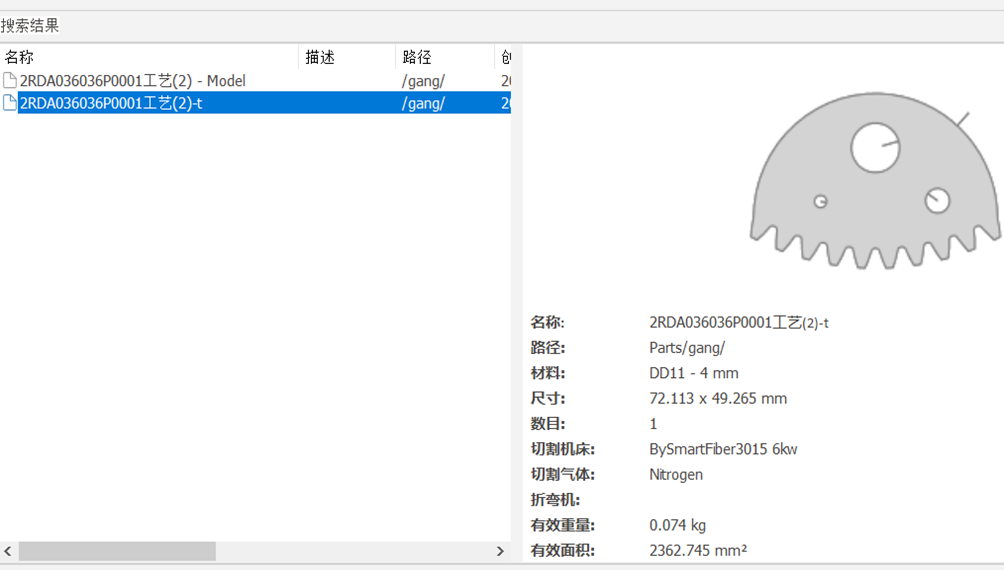Click the Parts/gang/ path value in details
Image resolution: width=1004 pixels, height=570 pixels.
[686, 348]
